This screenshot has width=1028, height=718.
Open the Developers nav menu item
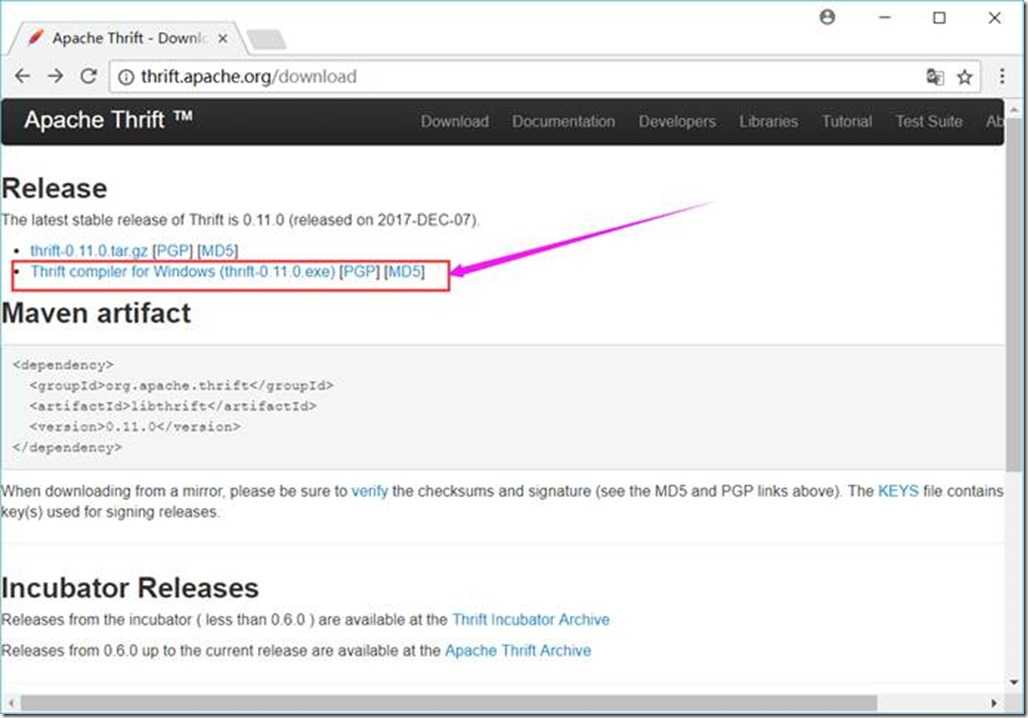point(677,121)
